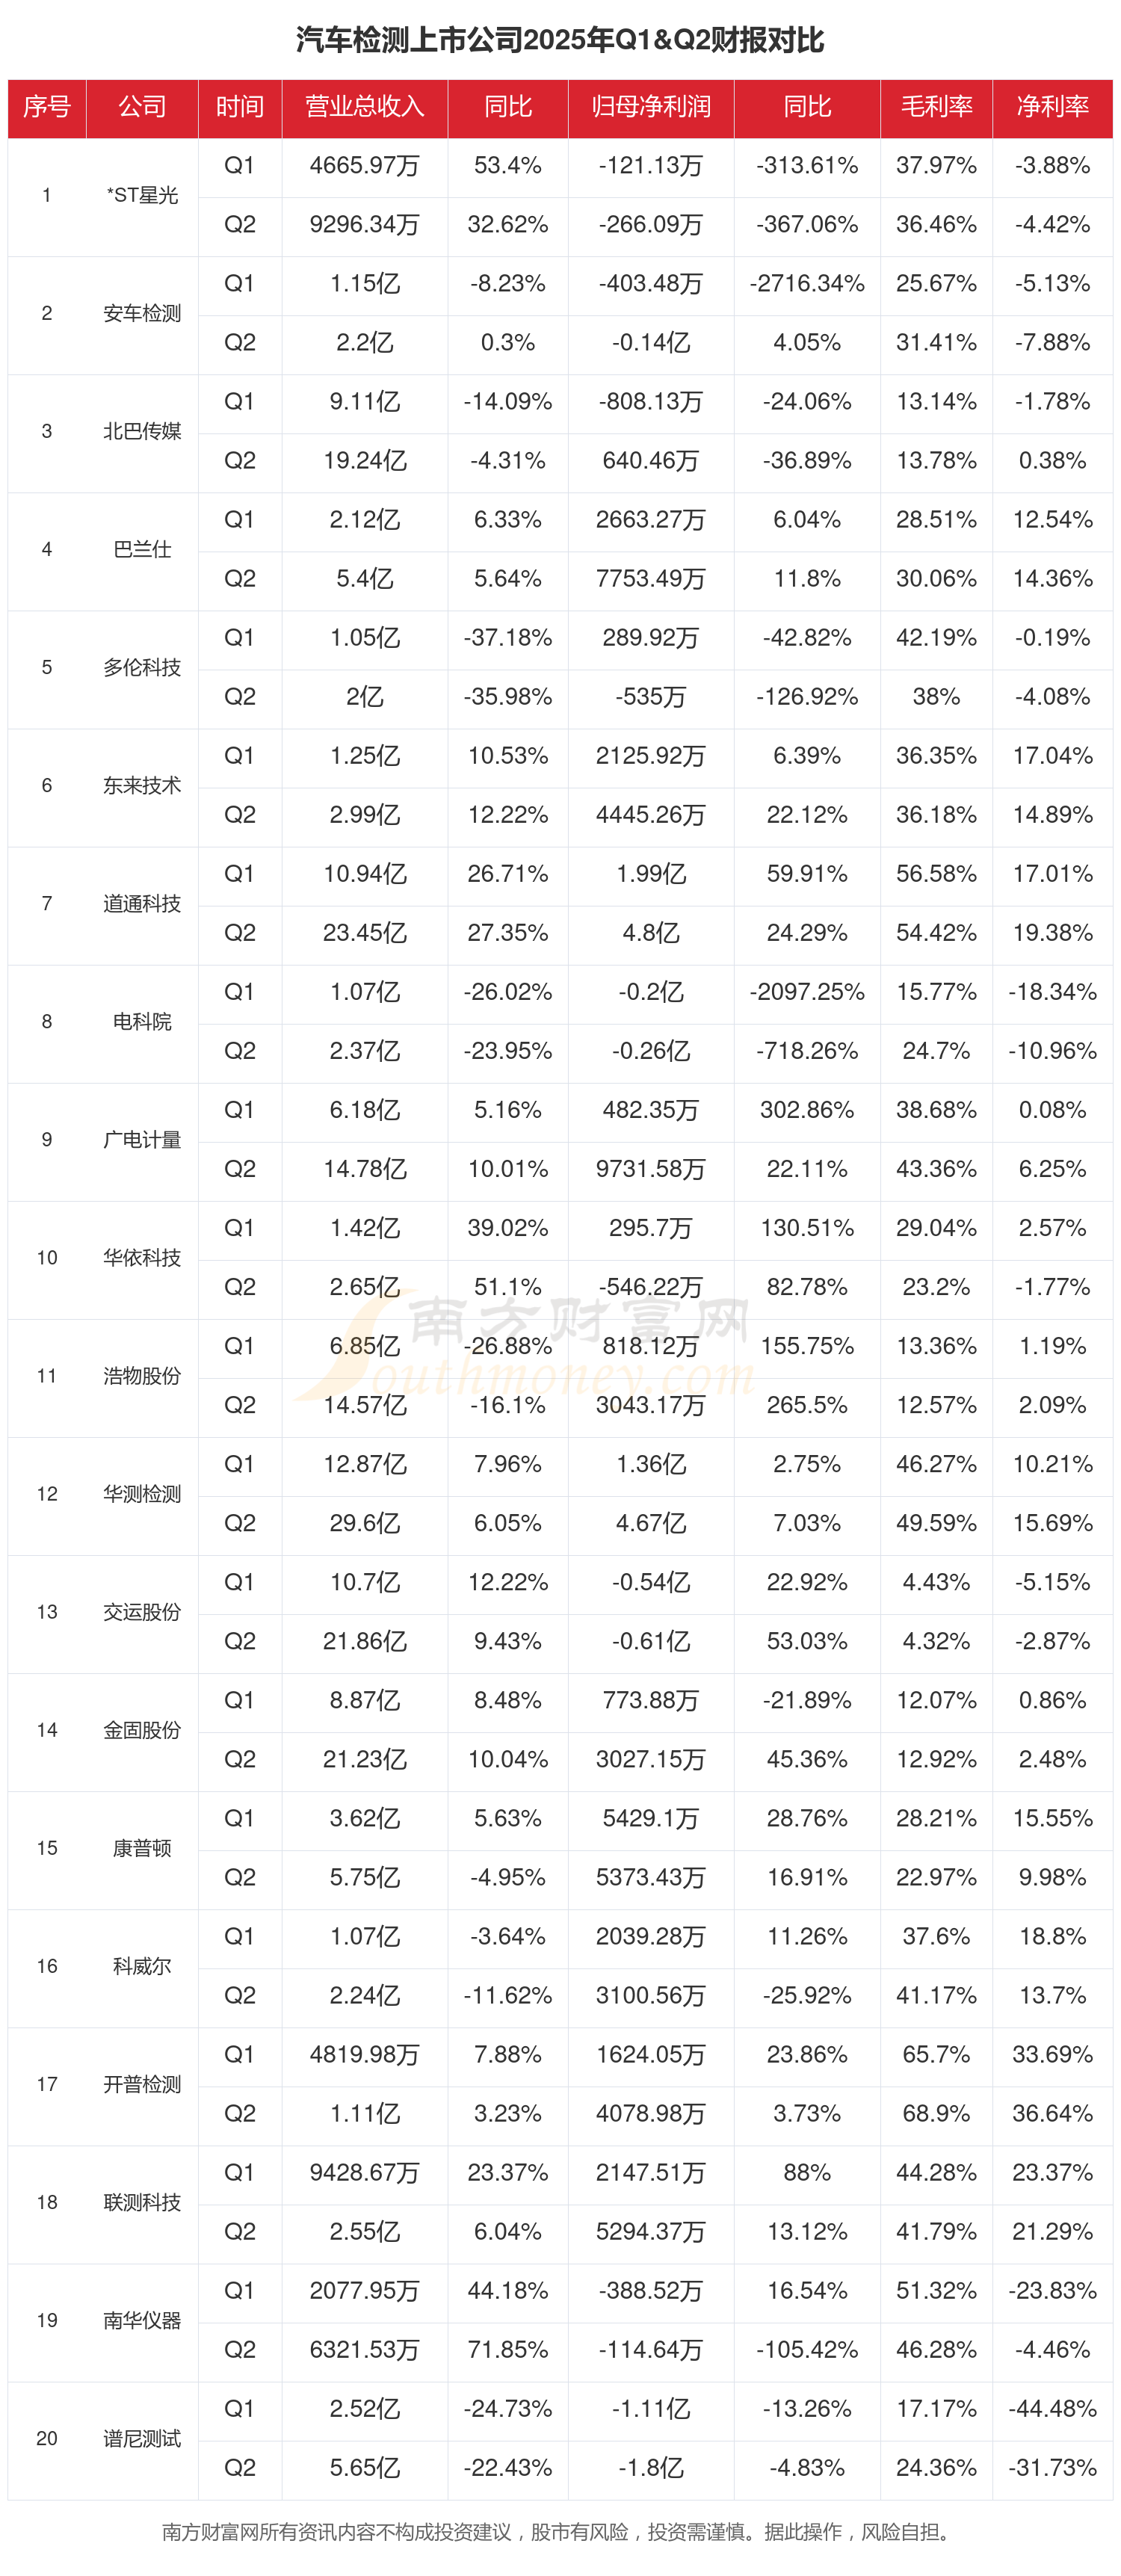
Task: Click company name 道通科技
Action: [142, 904]
